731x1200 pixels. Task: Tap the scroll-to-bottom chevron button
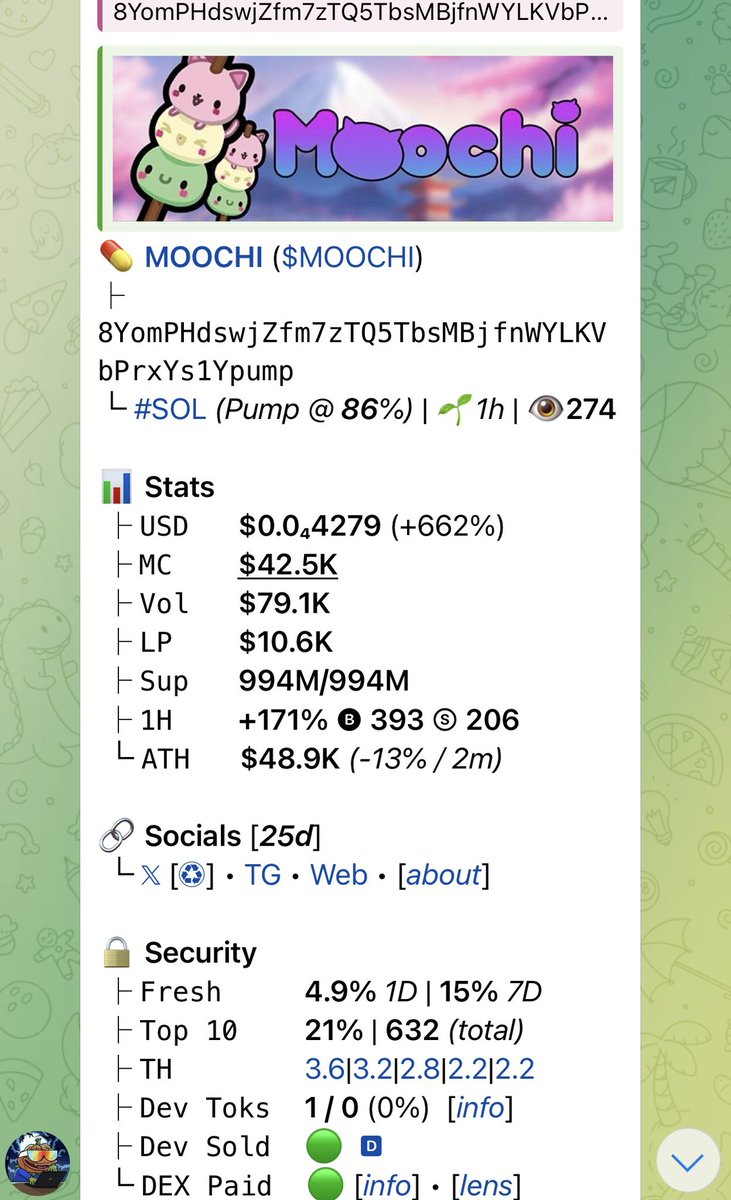[688, 1161]
